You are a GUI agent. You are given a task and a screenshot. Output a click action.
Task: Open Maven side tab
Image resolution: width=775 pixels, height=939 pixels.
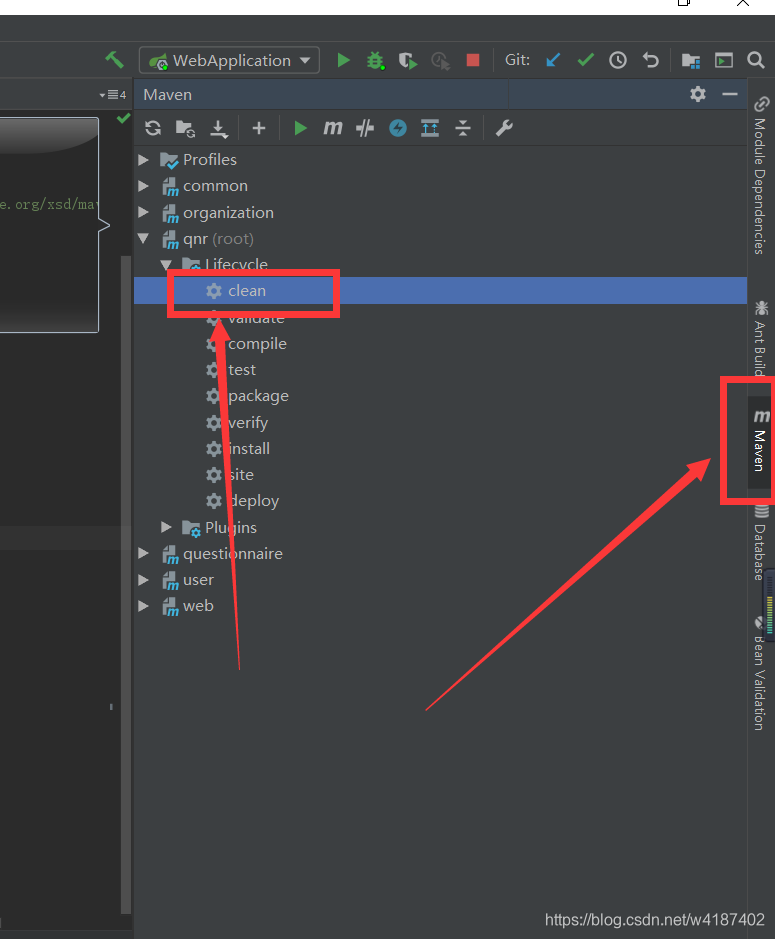(761, 442)
